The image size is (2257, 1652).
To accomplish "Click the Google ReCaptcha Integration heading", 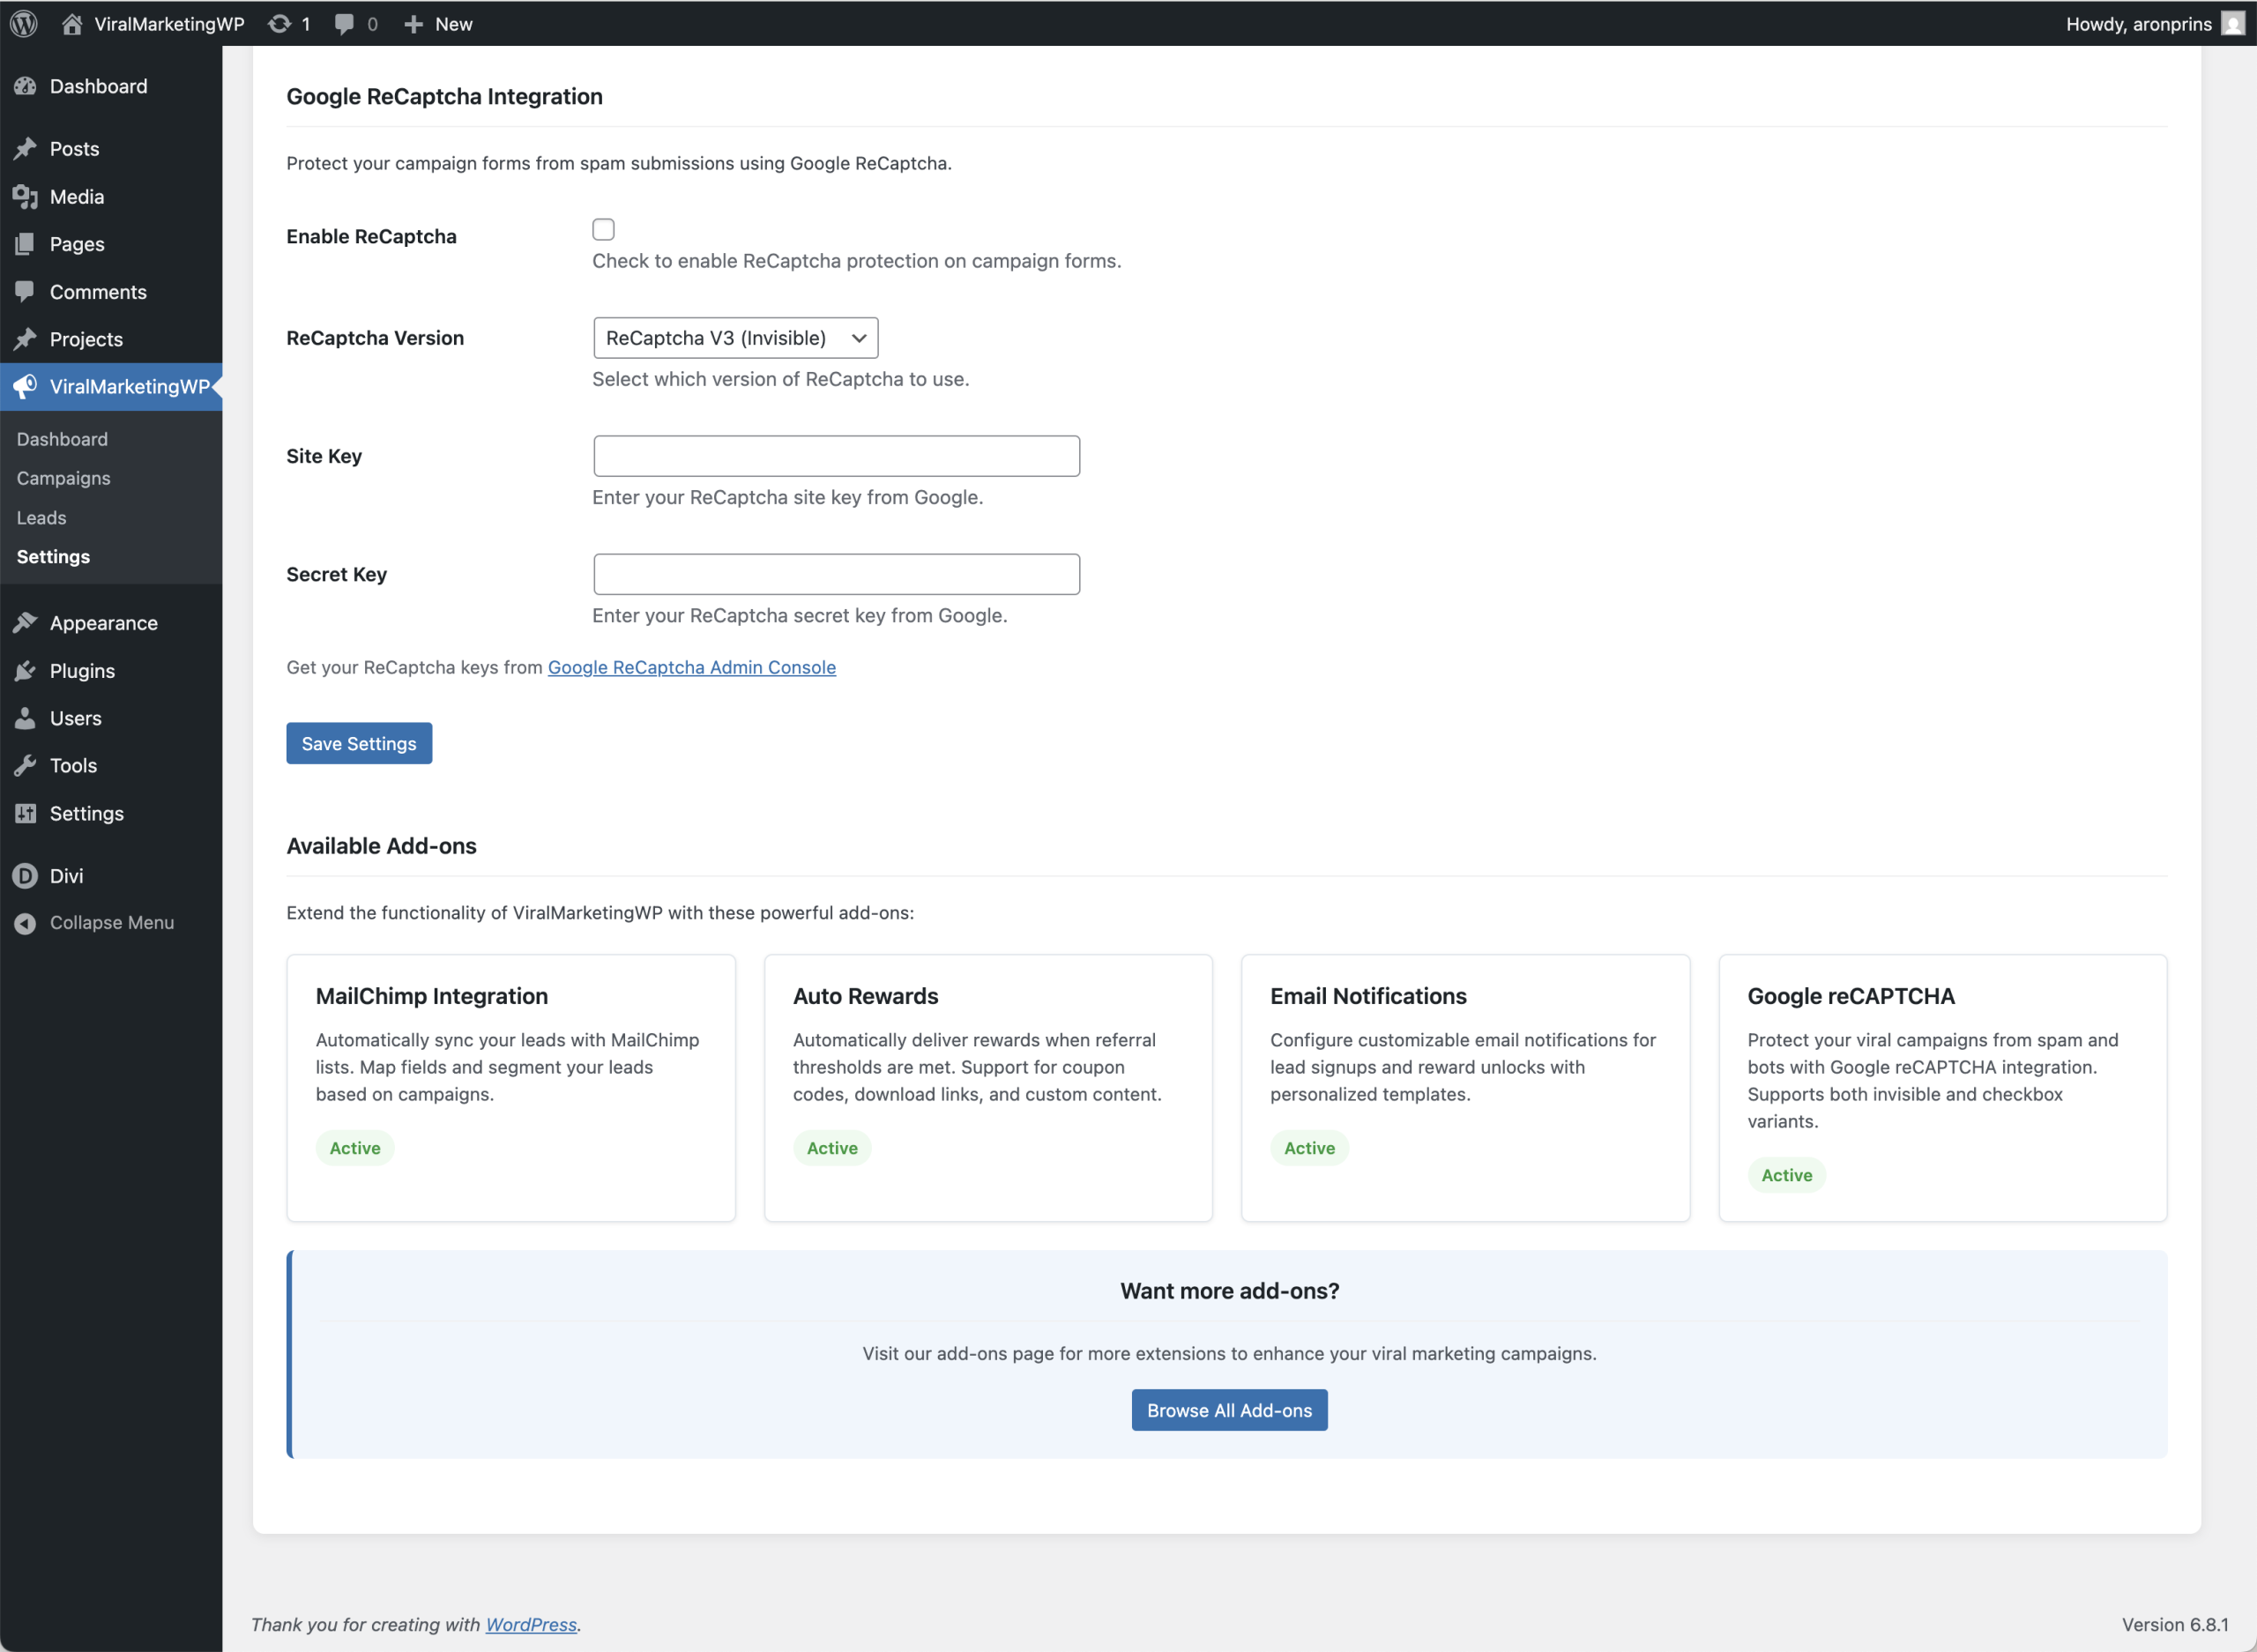I will pyautogui.click(x=445, y=96).
